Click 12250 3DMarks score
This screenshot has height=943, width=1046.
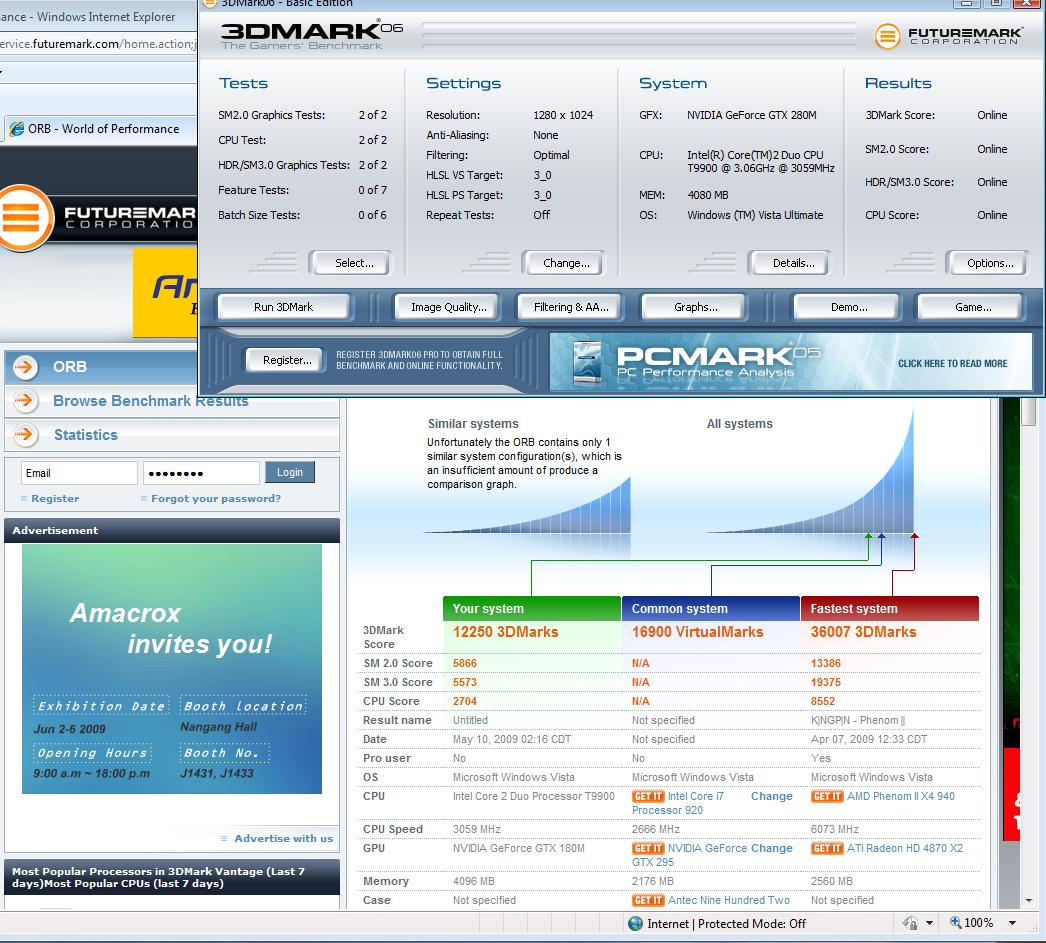pyautogui.click(x=506, y=632)
